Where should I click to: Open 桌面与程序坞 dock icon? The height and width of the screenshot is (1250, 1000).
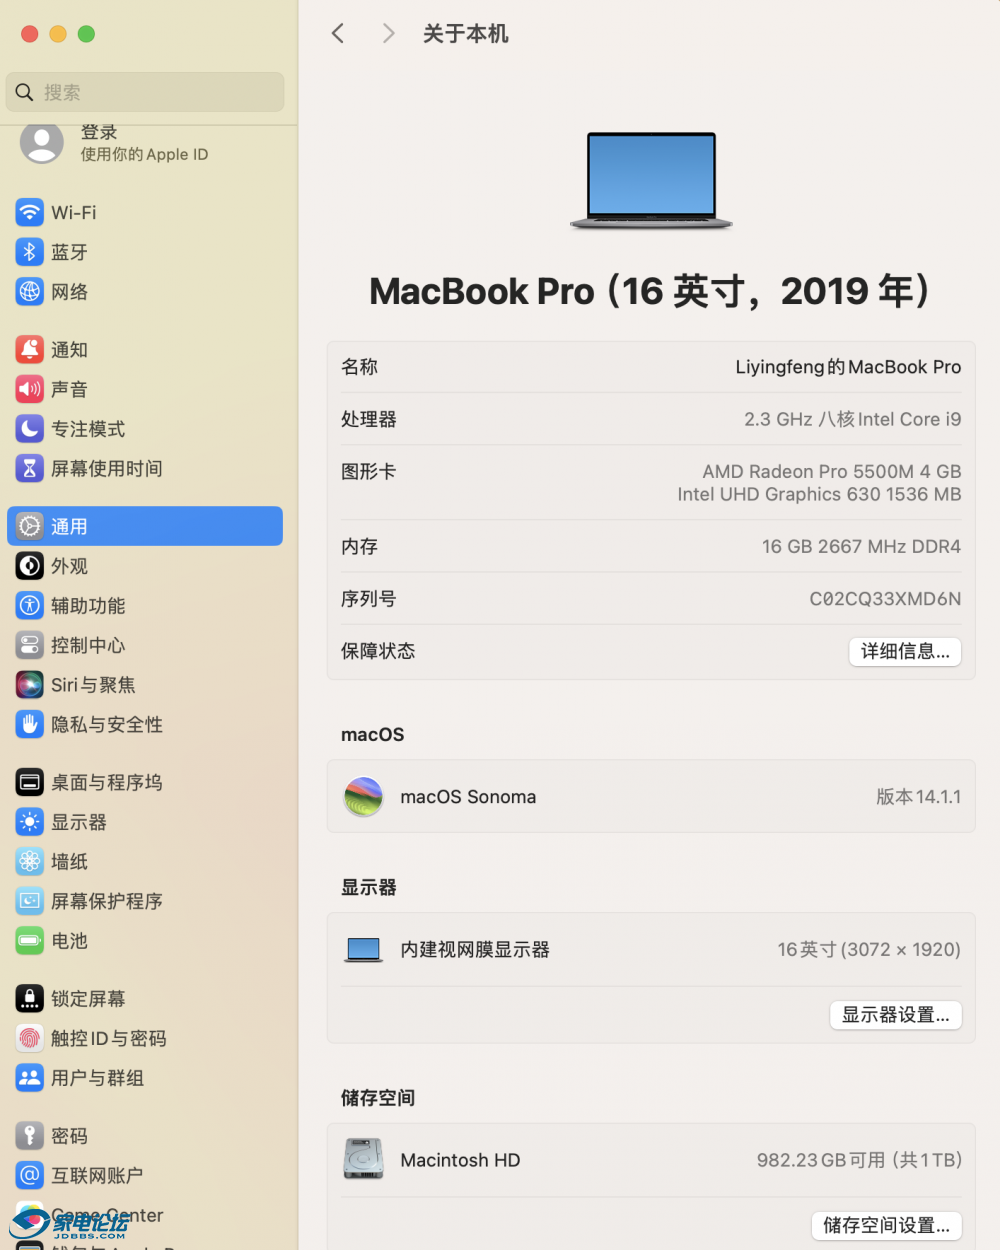(30, 782)
